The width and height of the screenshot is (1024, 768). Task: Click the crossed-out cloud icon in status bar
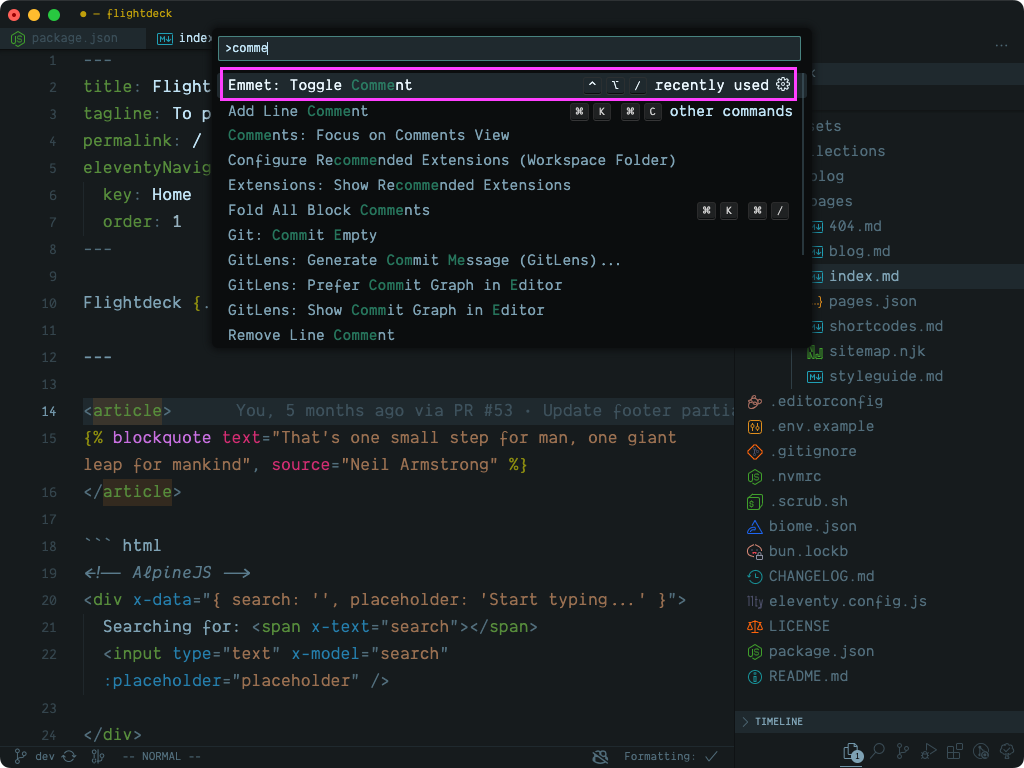pos(600,757)
